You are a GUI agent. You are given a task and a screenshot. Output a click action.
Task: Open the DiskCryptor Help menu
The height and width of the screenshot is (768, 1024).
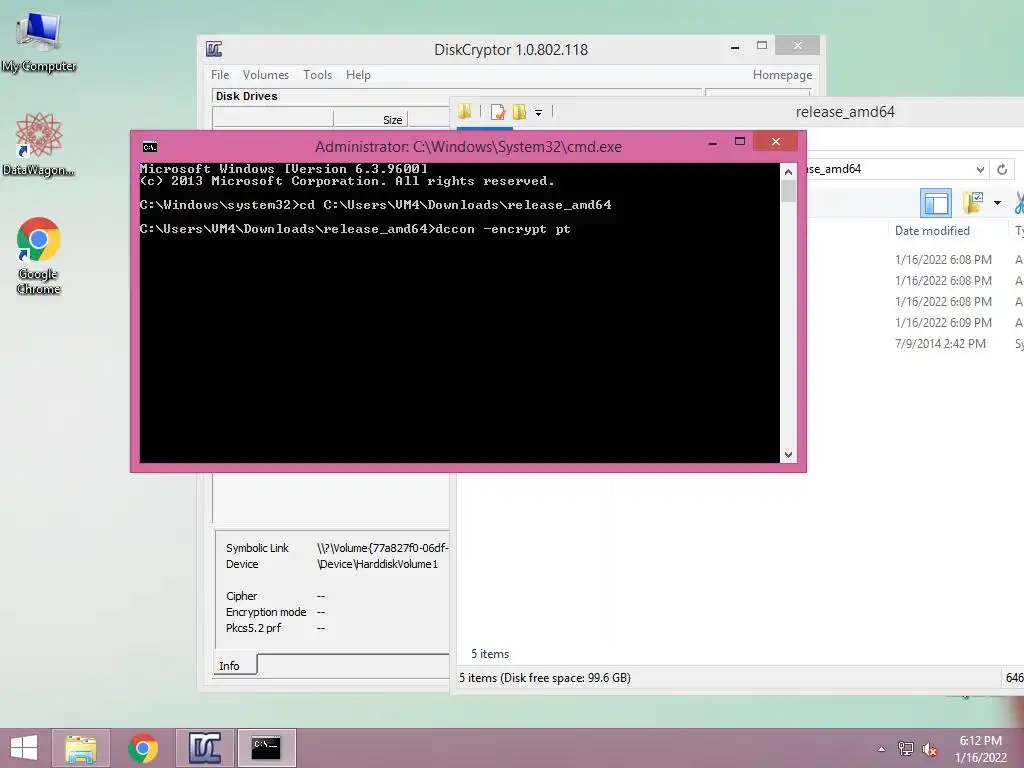click(358, 75)
